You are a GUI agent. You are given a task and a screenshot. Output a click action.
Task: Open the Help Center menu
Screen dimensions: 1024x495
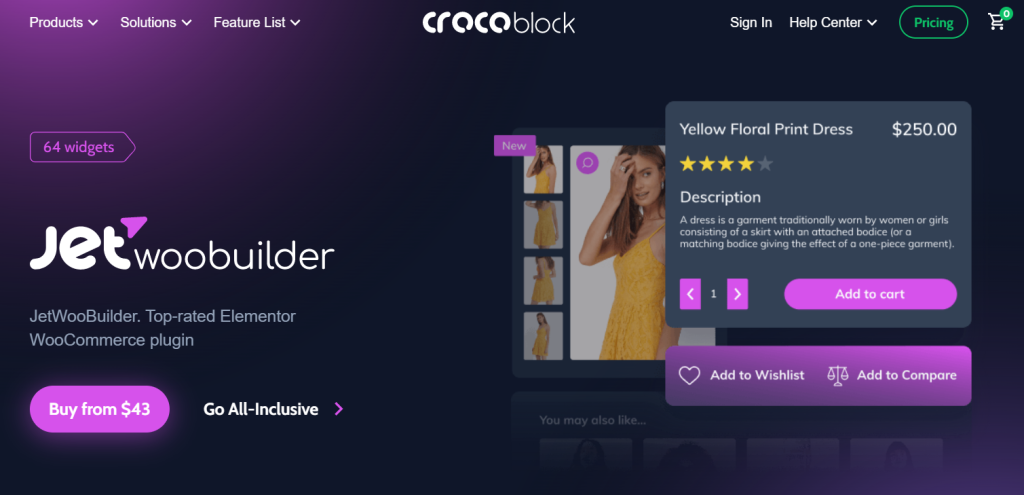click(x=833, y=22)
